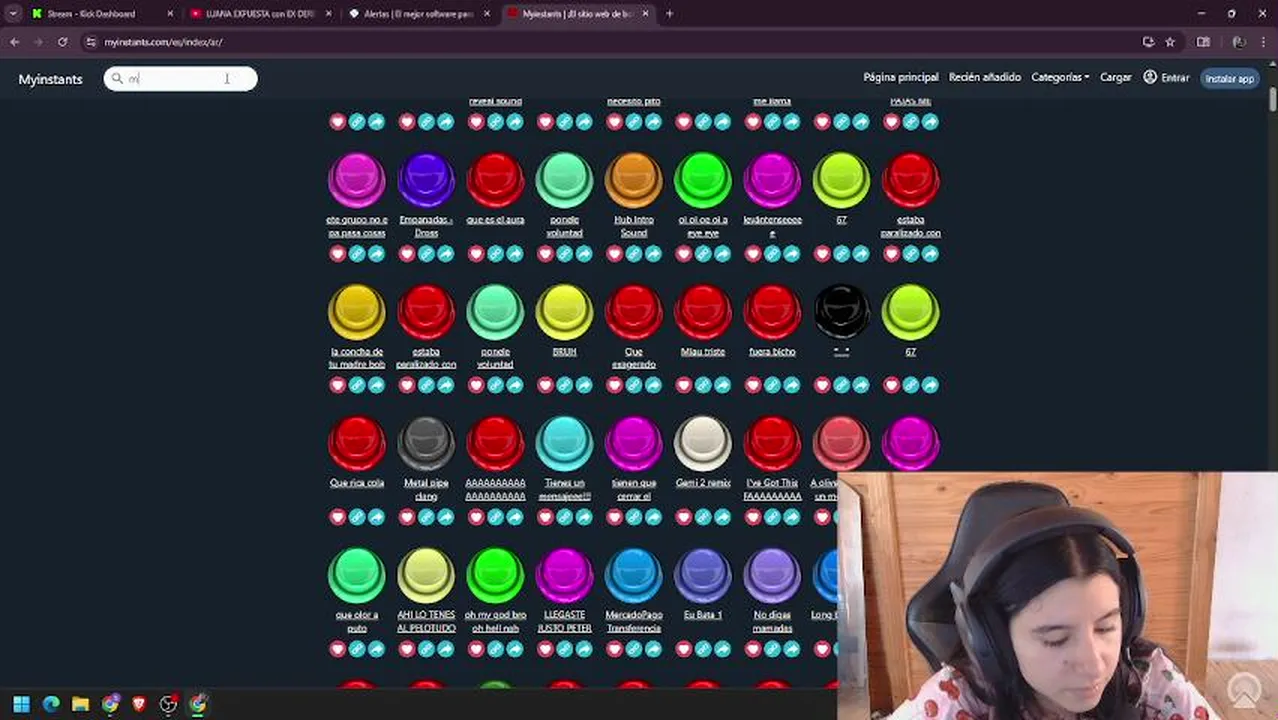Play "oh my god bro" green button
Screen dimensions: 1278x720
[495, 576]
